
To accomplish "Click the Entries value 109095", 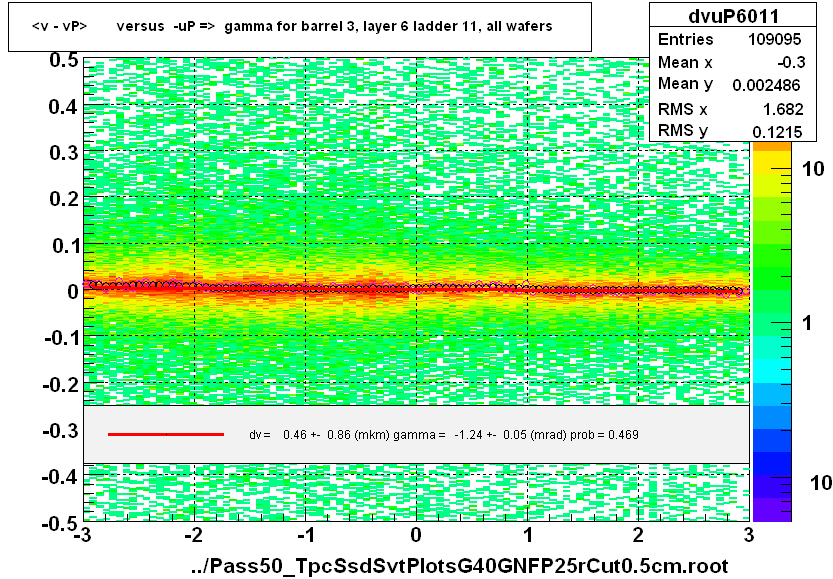I will 775,39.
